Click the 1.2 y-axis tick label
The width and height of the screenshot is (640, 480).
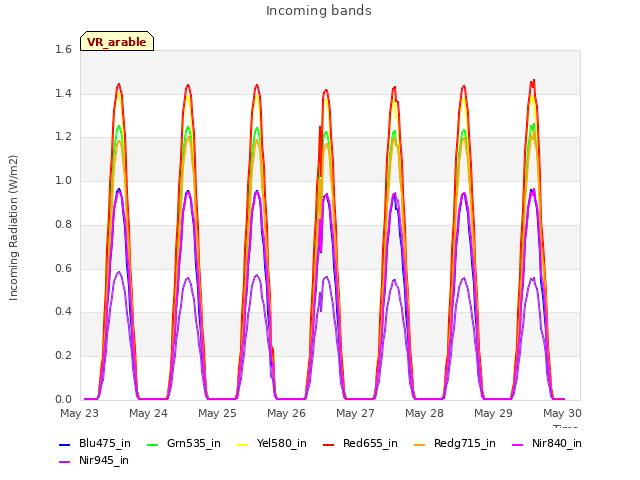point(63,137)
